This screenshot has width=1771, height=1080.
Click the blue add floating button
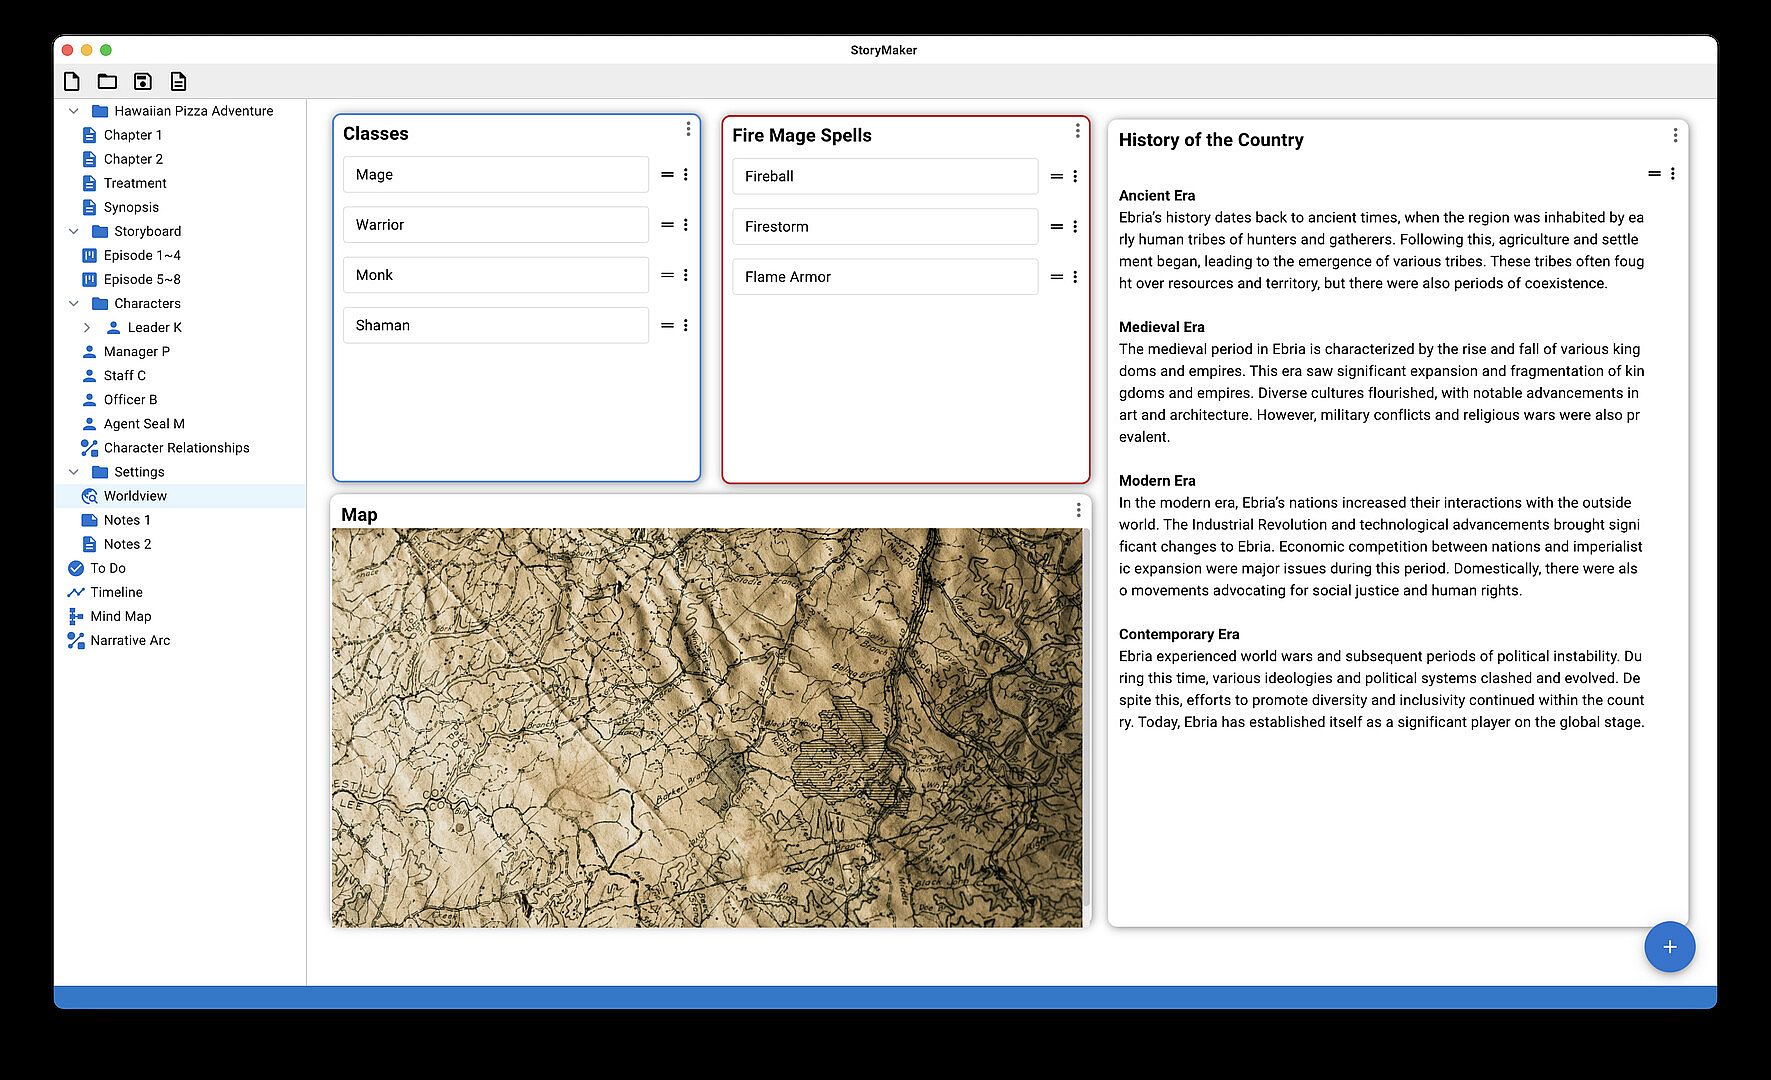click(x=1669, y=947)
